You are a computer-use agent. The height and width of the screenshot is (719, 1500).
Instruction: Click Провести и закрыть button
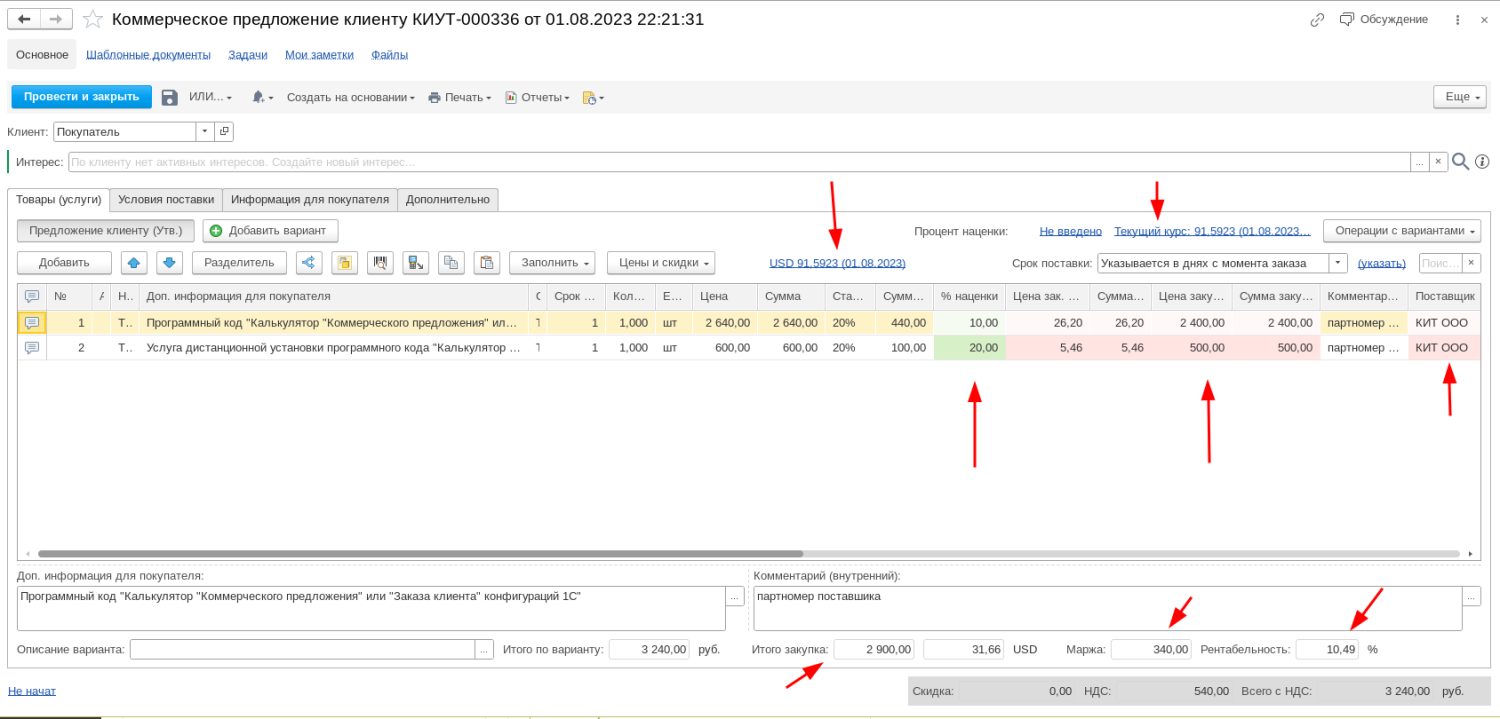(x=82, y=97)
